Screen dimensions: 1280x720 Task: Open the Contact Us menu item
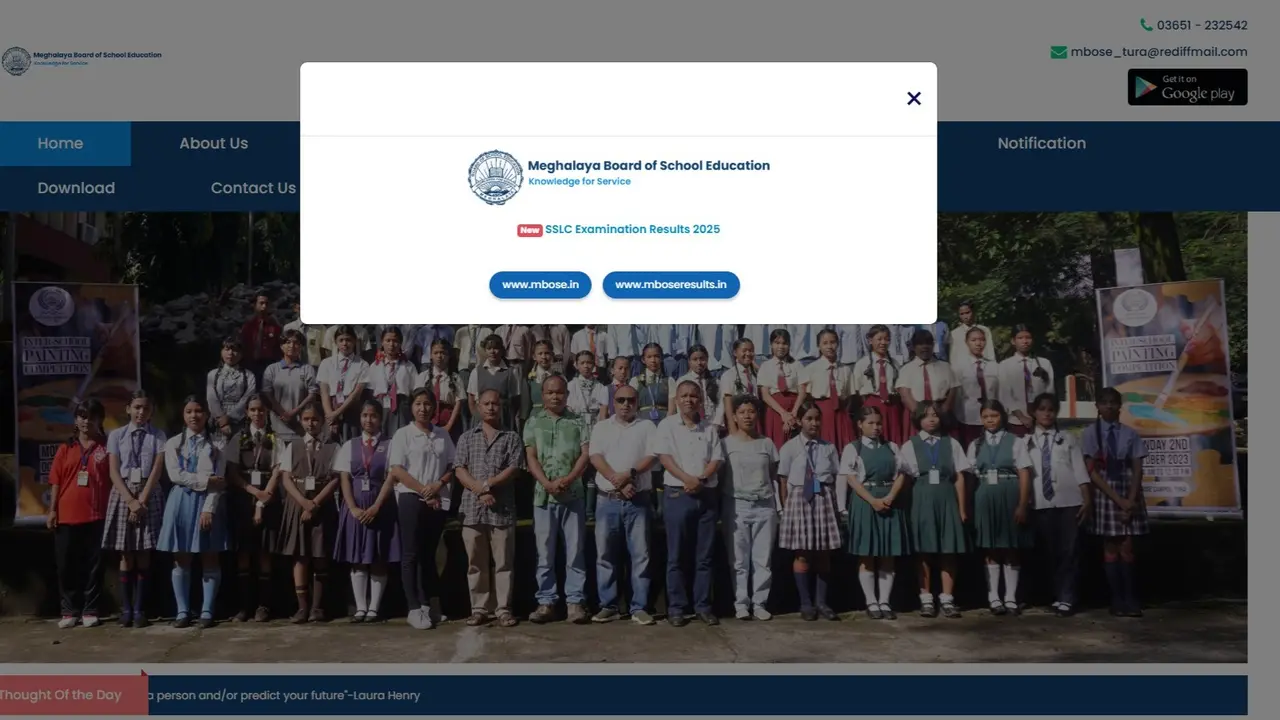(253, 188)
